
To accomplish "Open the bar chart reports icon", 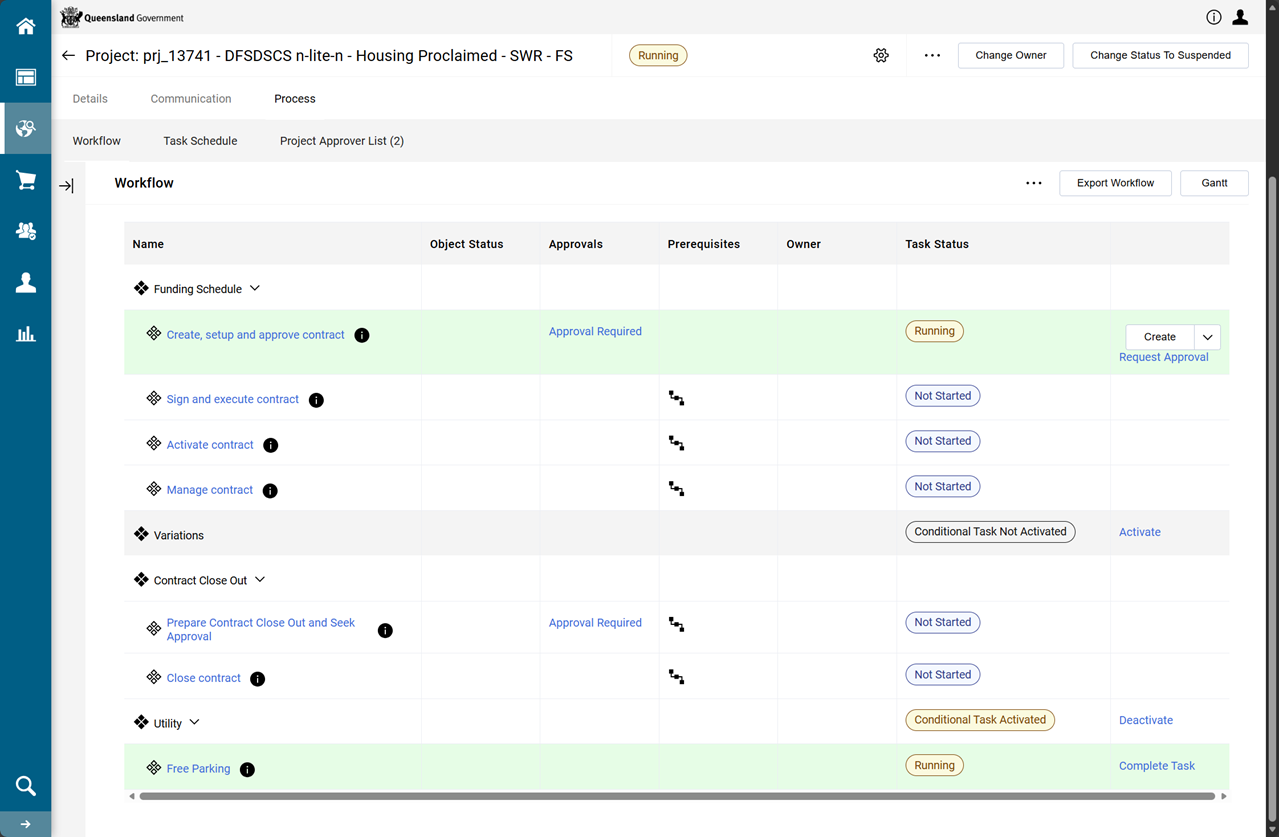I will click(26, 334).
